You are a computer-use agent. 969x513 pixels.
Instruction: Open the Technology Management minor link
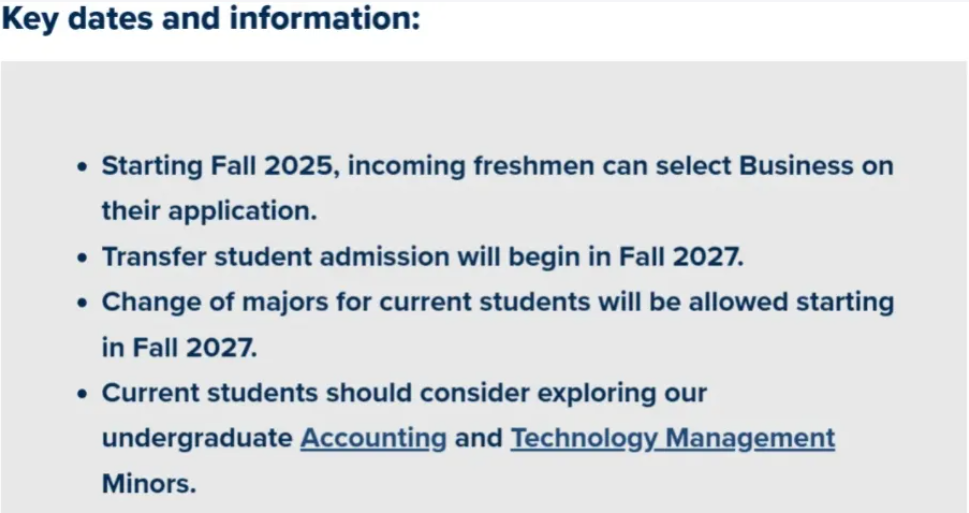(672, 439)
